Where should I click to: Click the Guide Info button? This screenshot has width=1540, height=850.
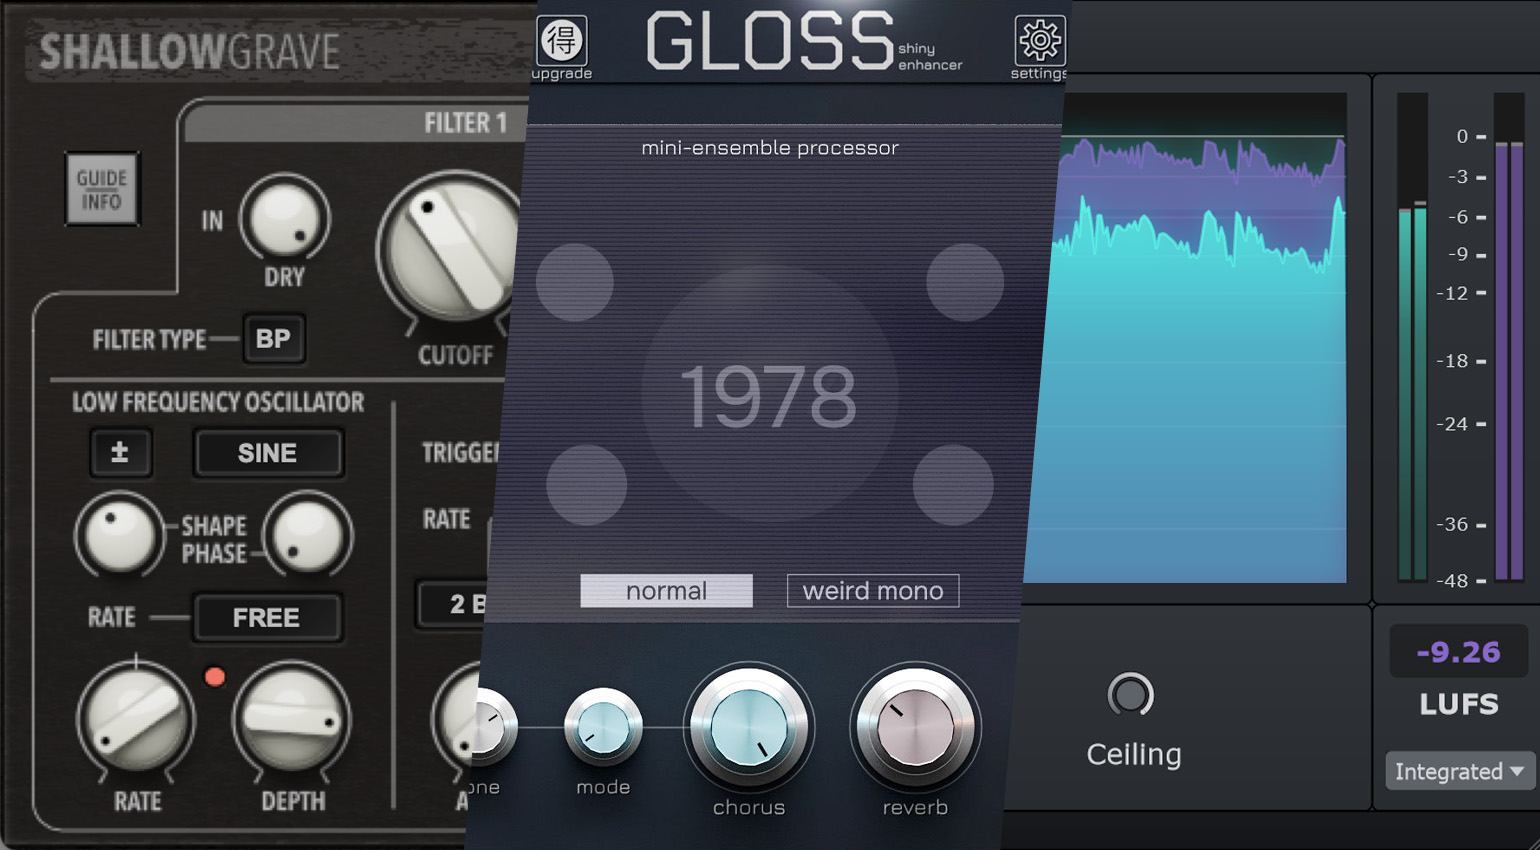click(x=102, y=189)
